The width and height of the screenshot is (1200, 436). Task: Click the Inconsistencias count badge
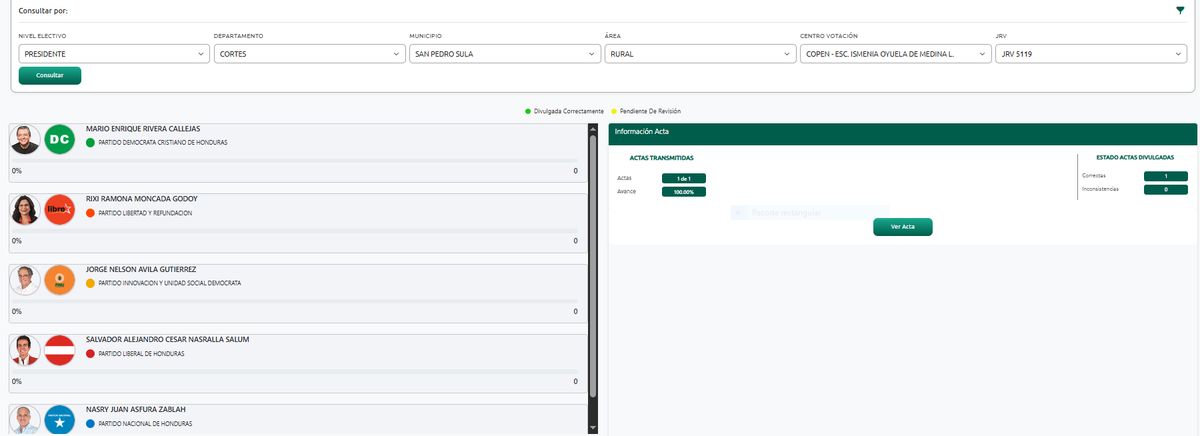[1166, 189]
